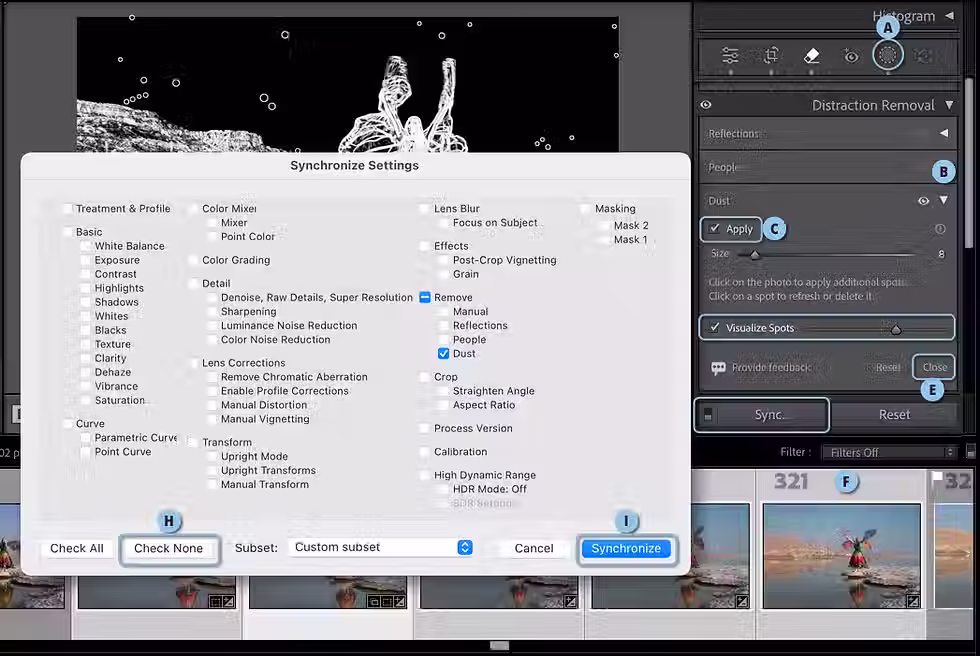Check the Process Version checkbox
The image size is (980, 656).
424,429
